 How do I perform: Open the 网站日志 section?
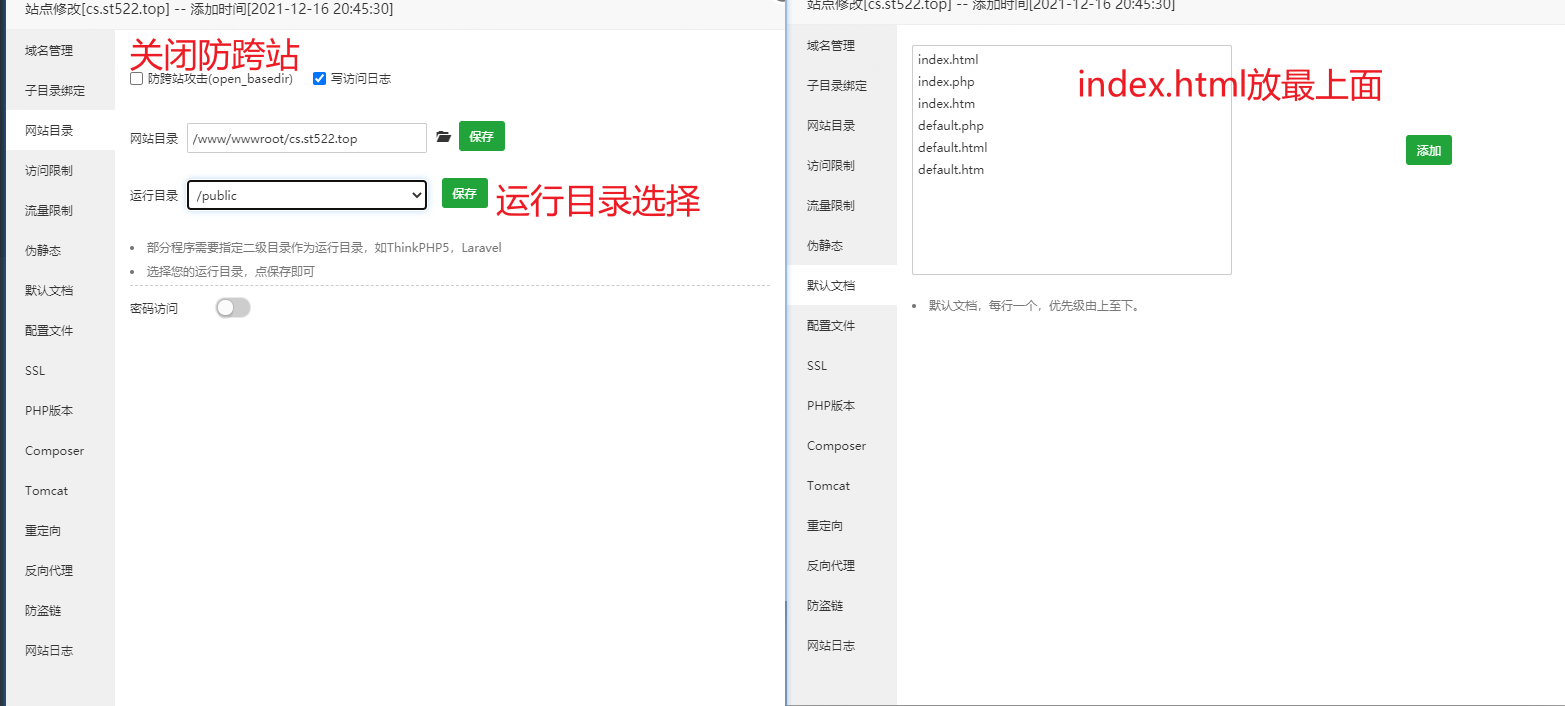point(49,650)
